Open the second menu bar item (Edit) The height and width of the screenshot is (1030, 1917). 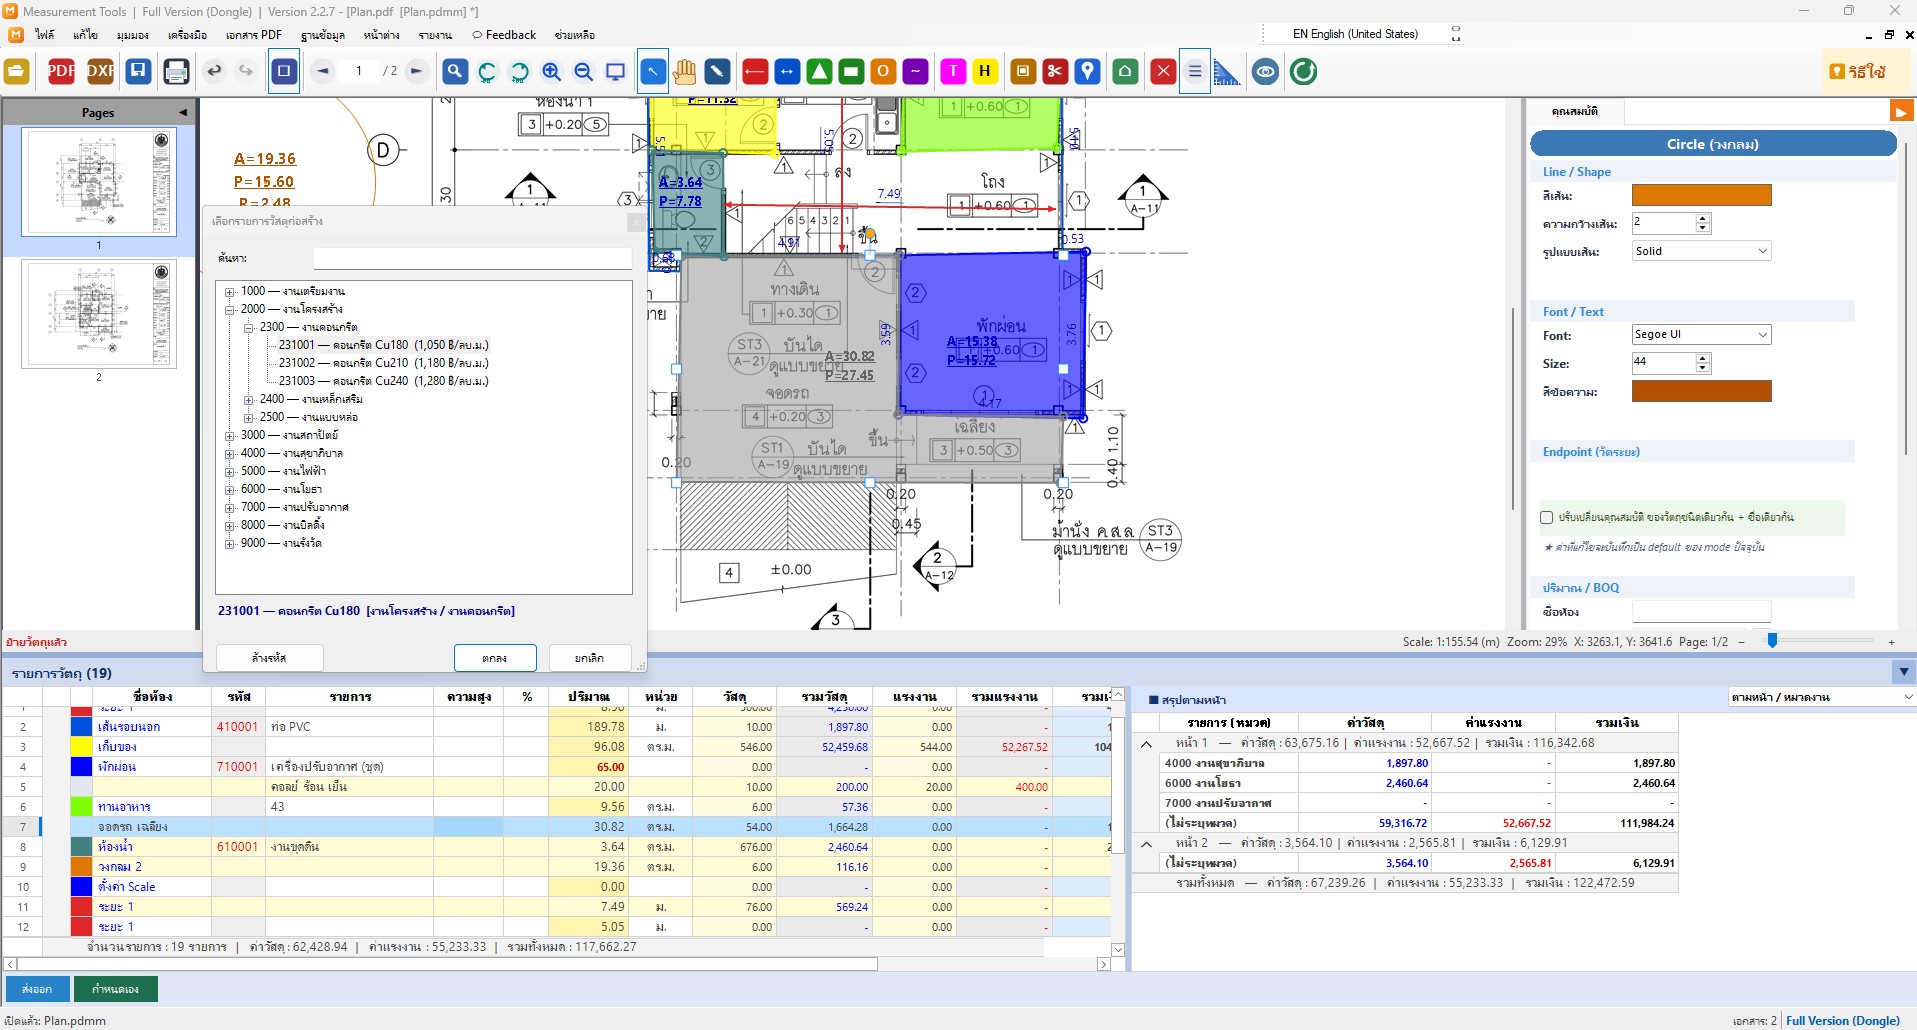pos(86,35)
